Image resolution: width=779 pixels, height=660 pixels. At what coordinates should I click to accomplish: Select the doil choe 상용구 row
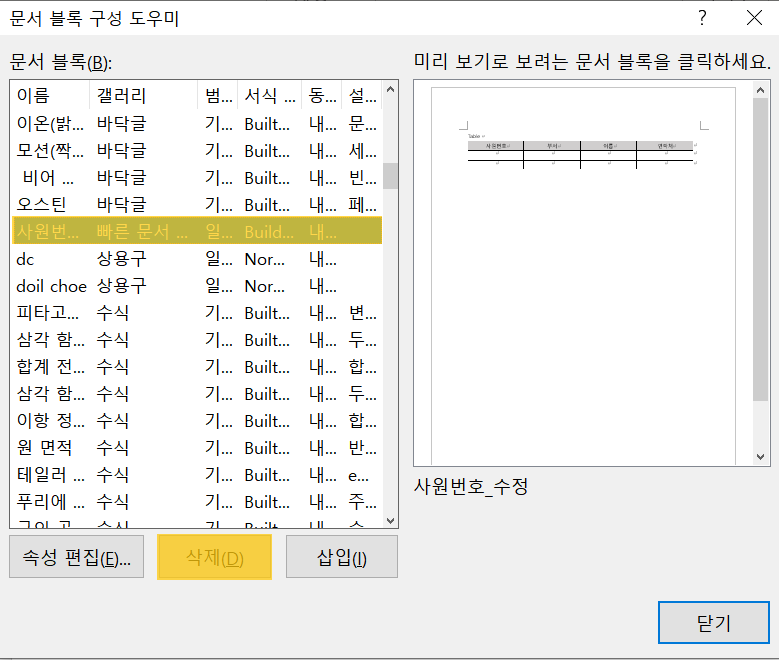[197, 285]
